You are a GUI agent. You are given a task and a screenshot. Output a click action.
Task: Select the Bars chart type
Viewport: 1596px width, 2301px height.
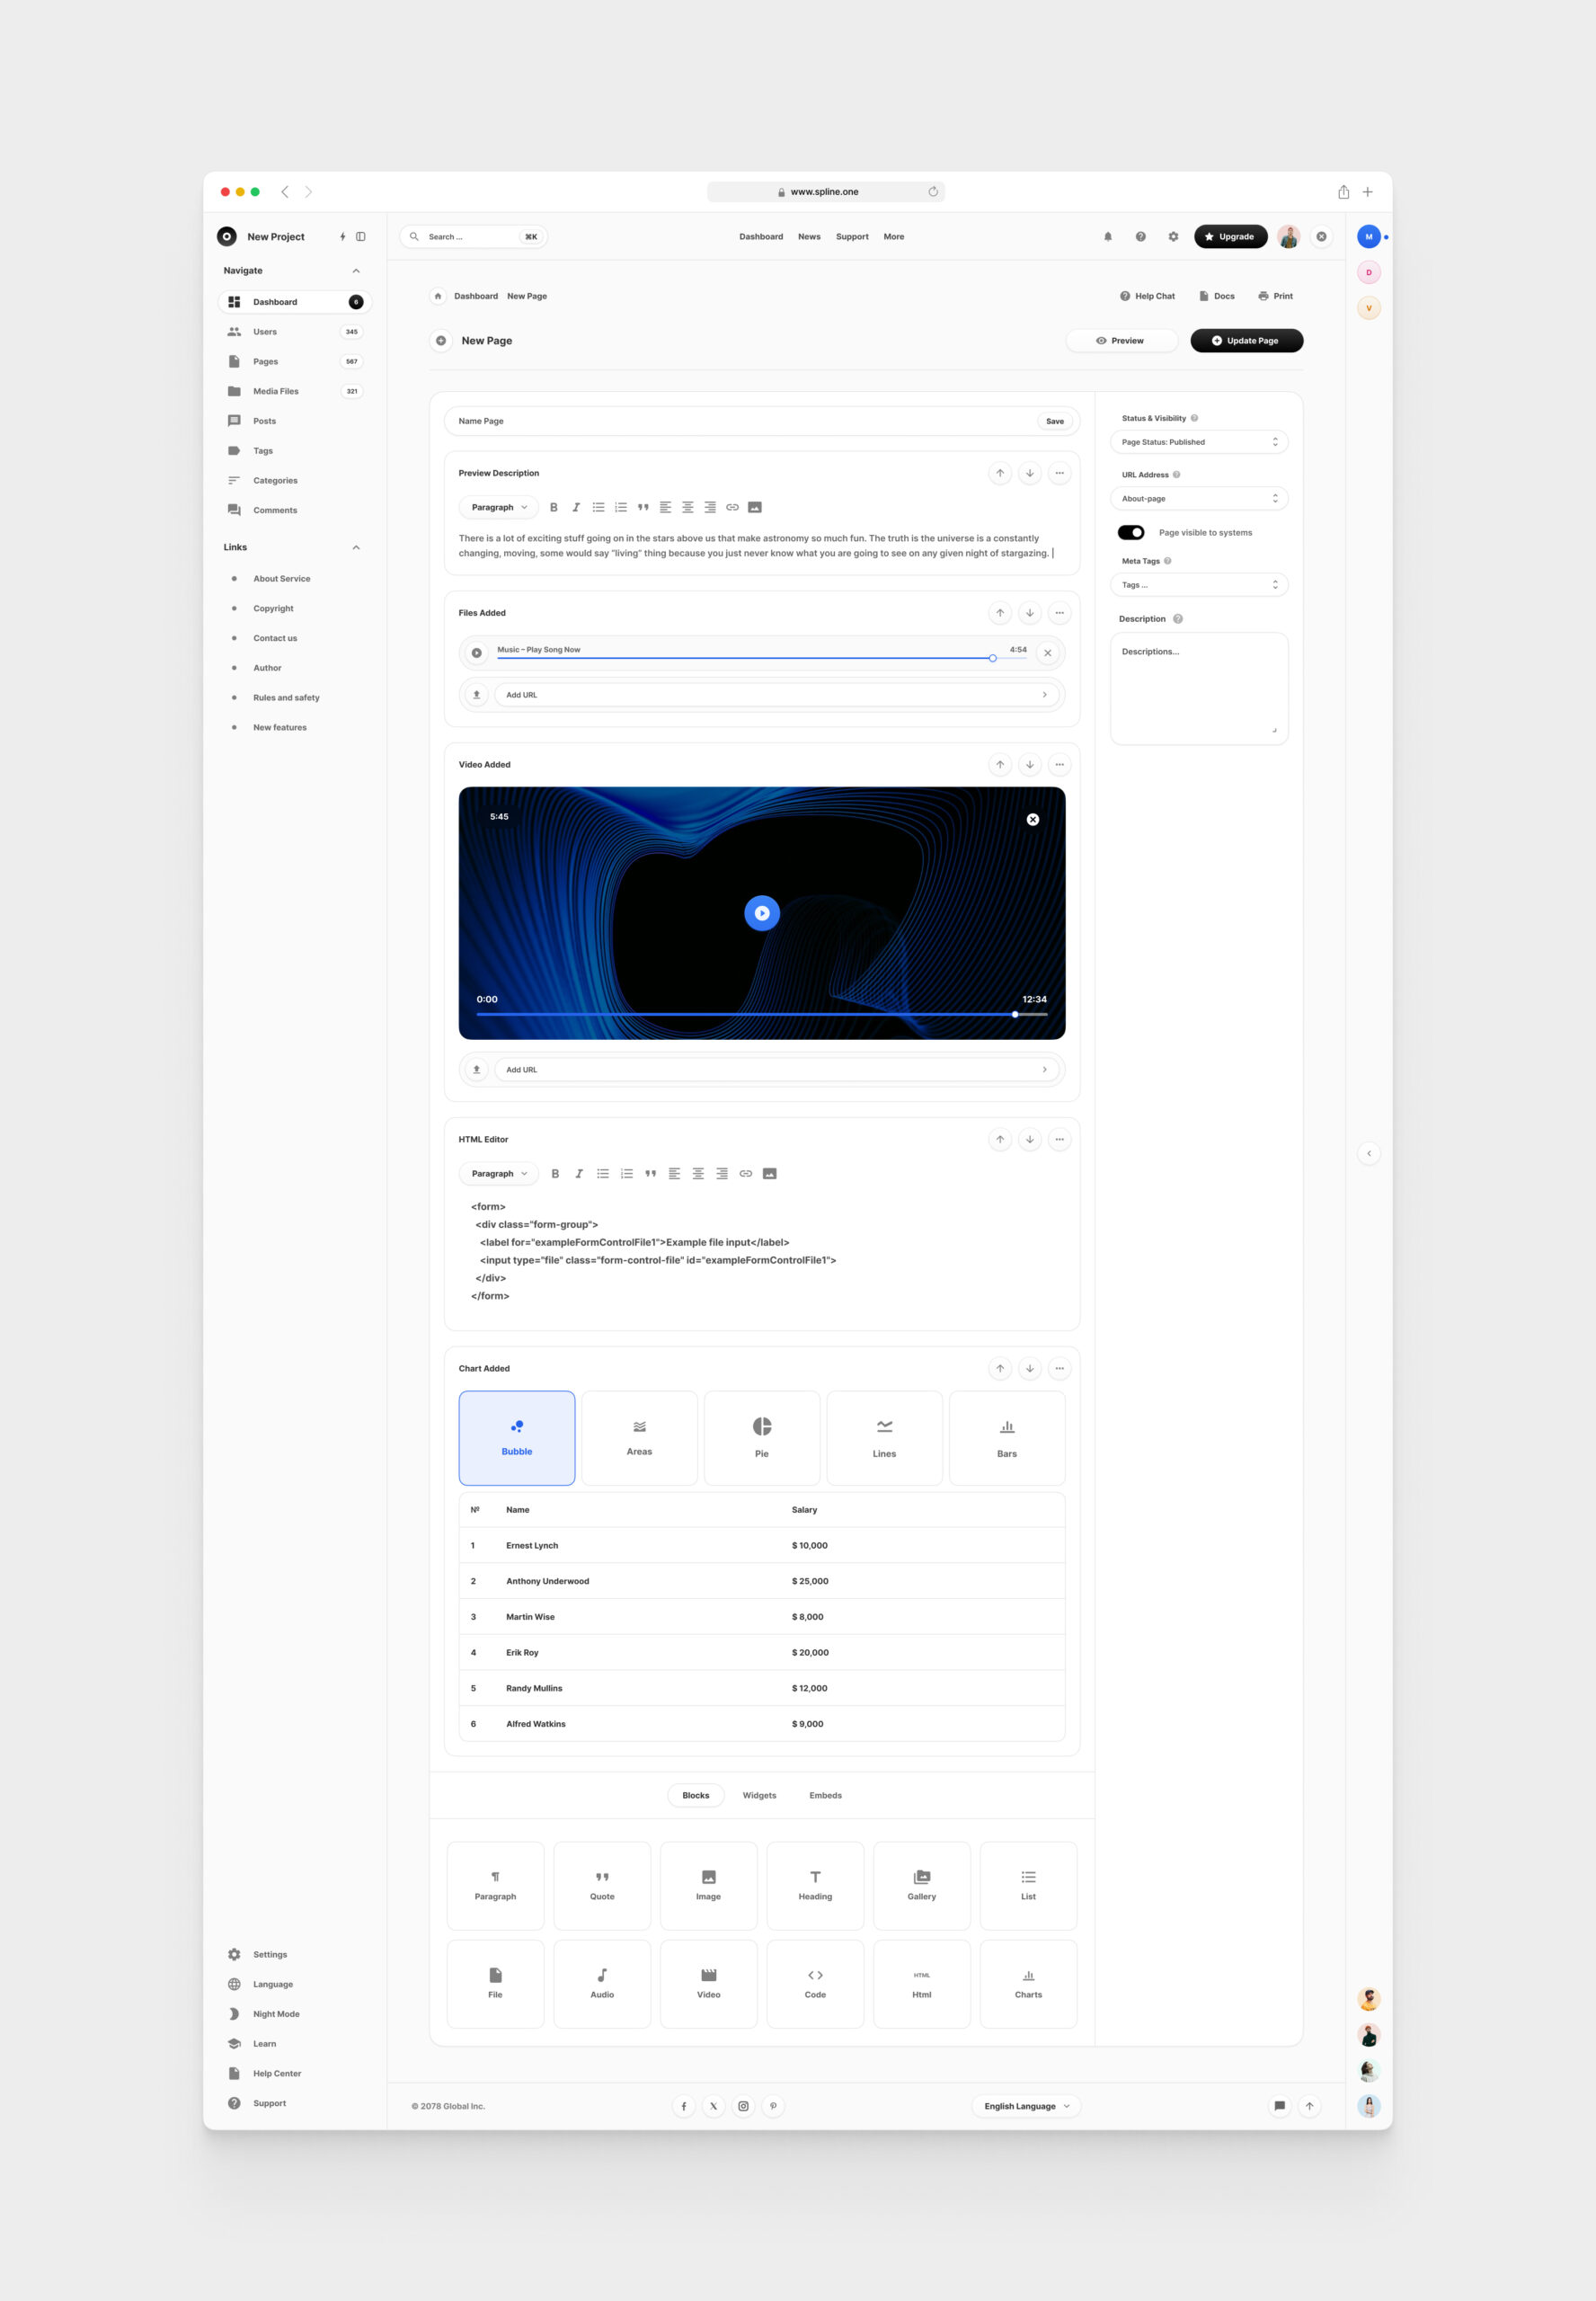coord(1007,1438)
